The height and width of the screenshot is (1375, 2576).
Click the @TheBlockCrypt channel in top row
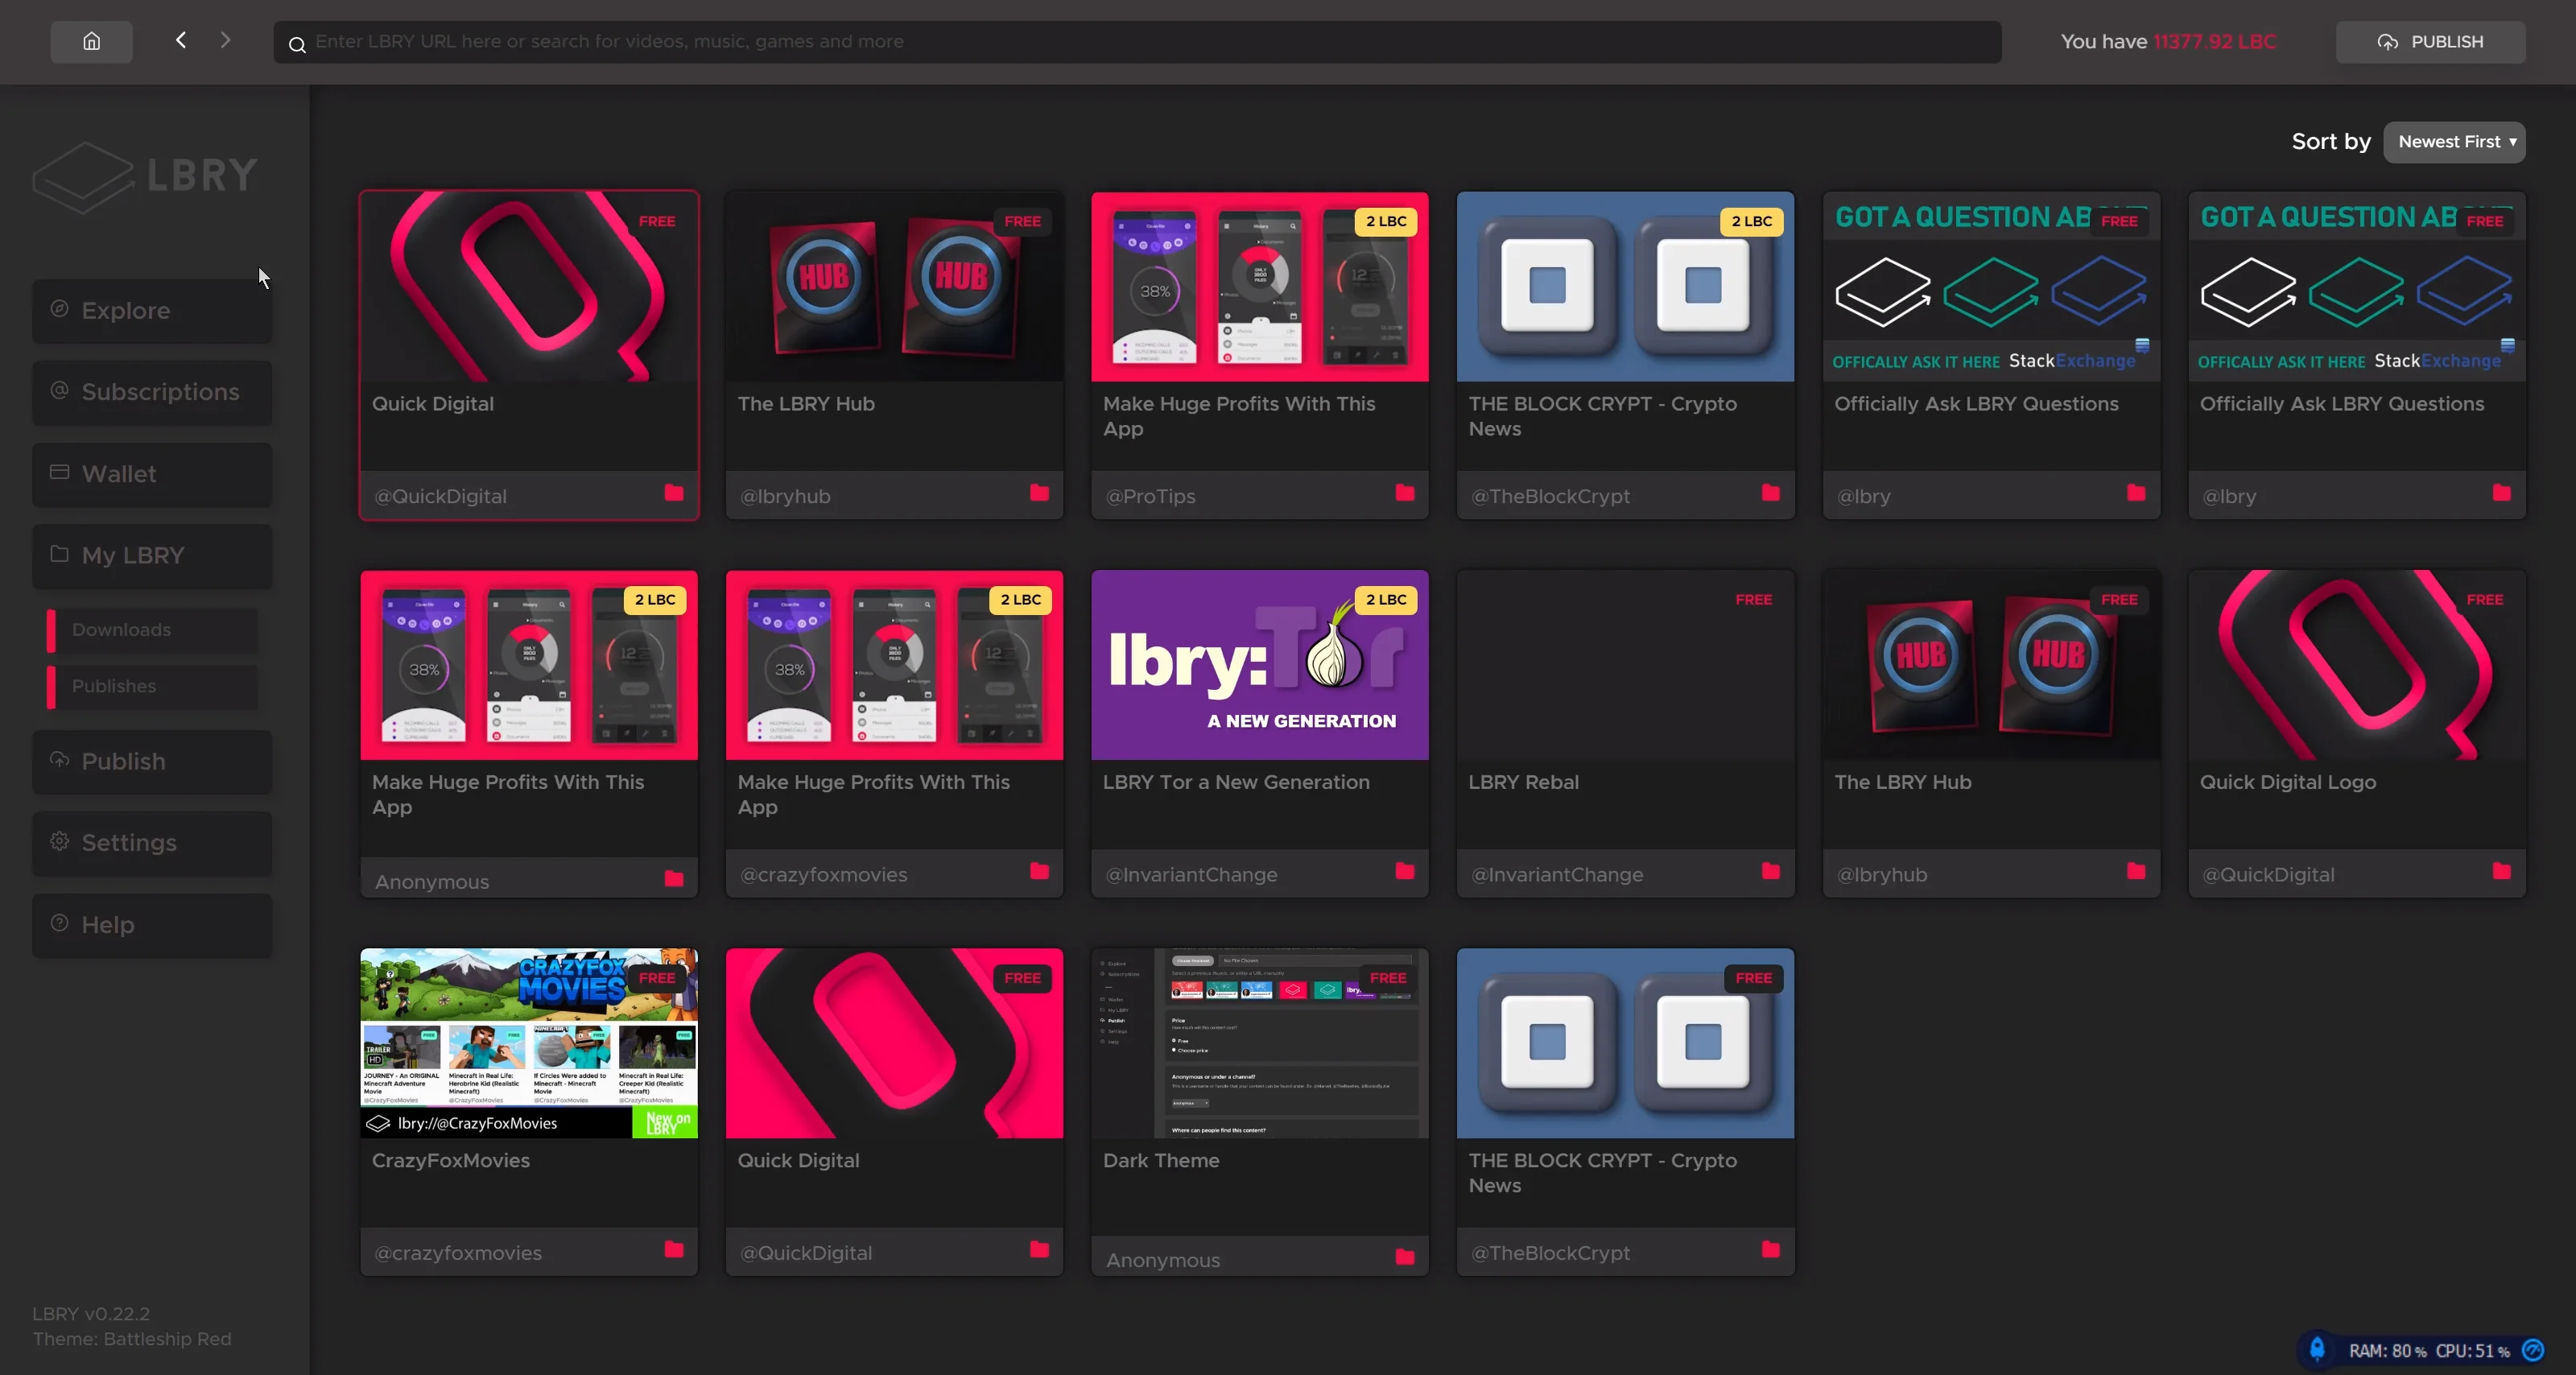[1550, 496]
